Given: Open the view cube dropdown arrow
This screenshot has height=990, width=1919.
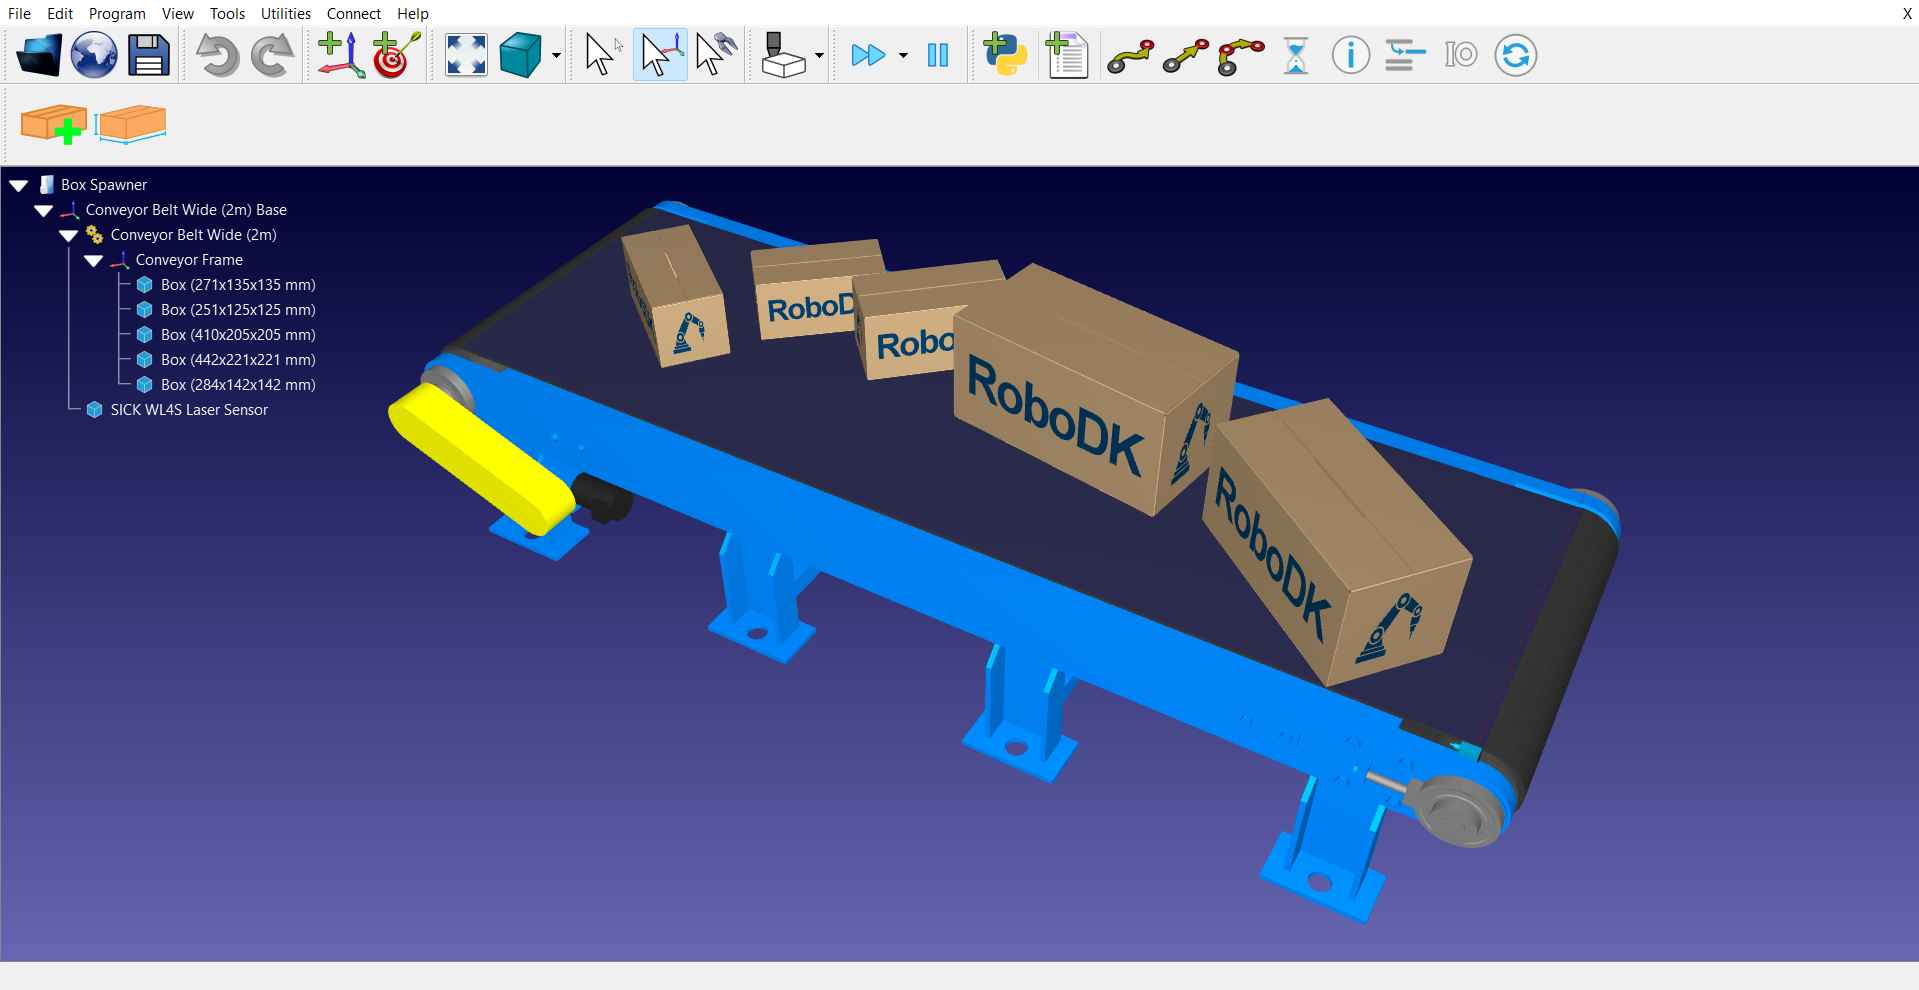Looking at the screenshot, I should (556, 56).
